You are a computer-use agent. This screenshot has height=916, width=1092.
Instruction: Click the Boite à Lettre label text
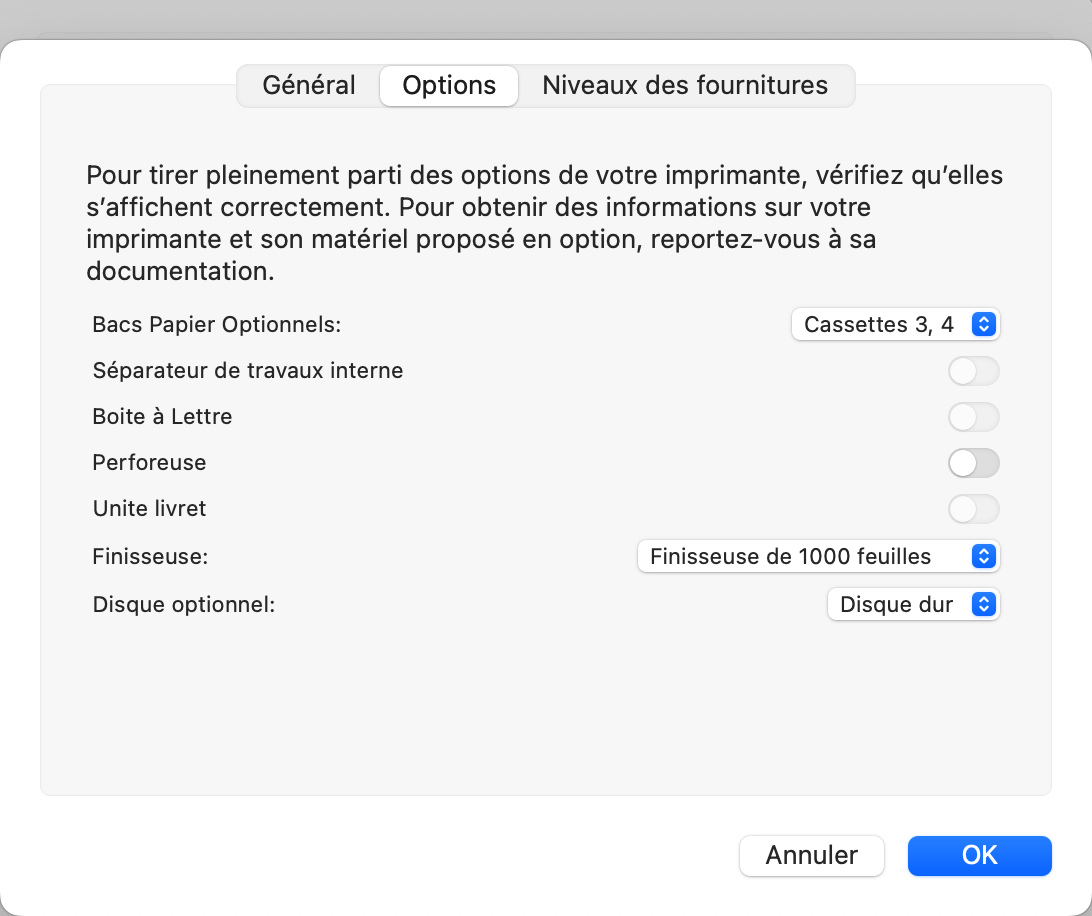coord(162,417)
